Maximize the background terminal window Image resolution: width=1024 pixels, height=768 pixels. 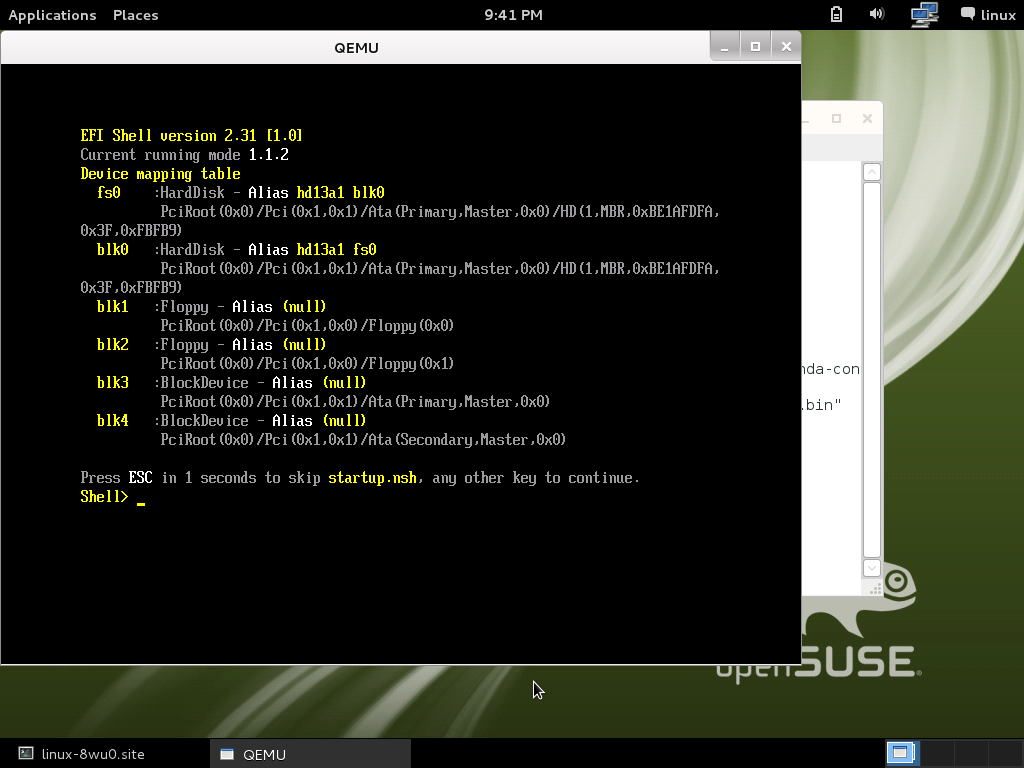[837, 118]
